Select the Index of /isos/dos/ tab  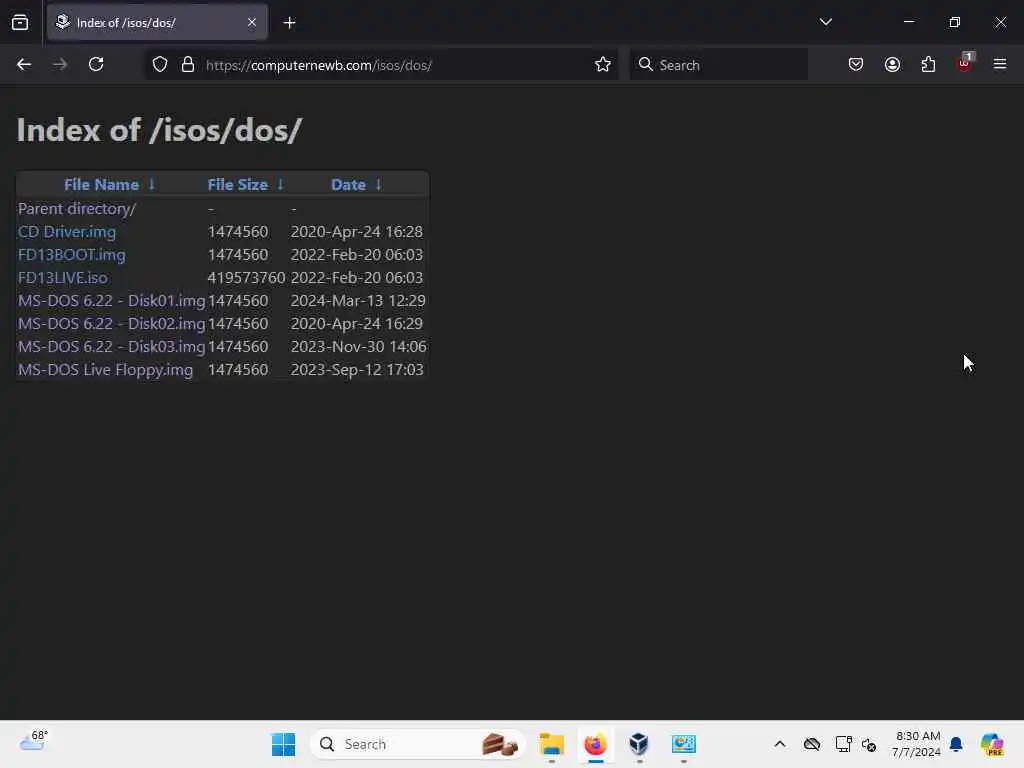click(157, 22)
